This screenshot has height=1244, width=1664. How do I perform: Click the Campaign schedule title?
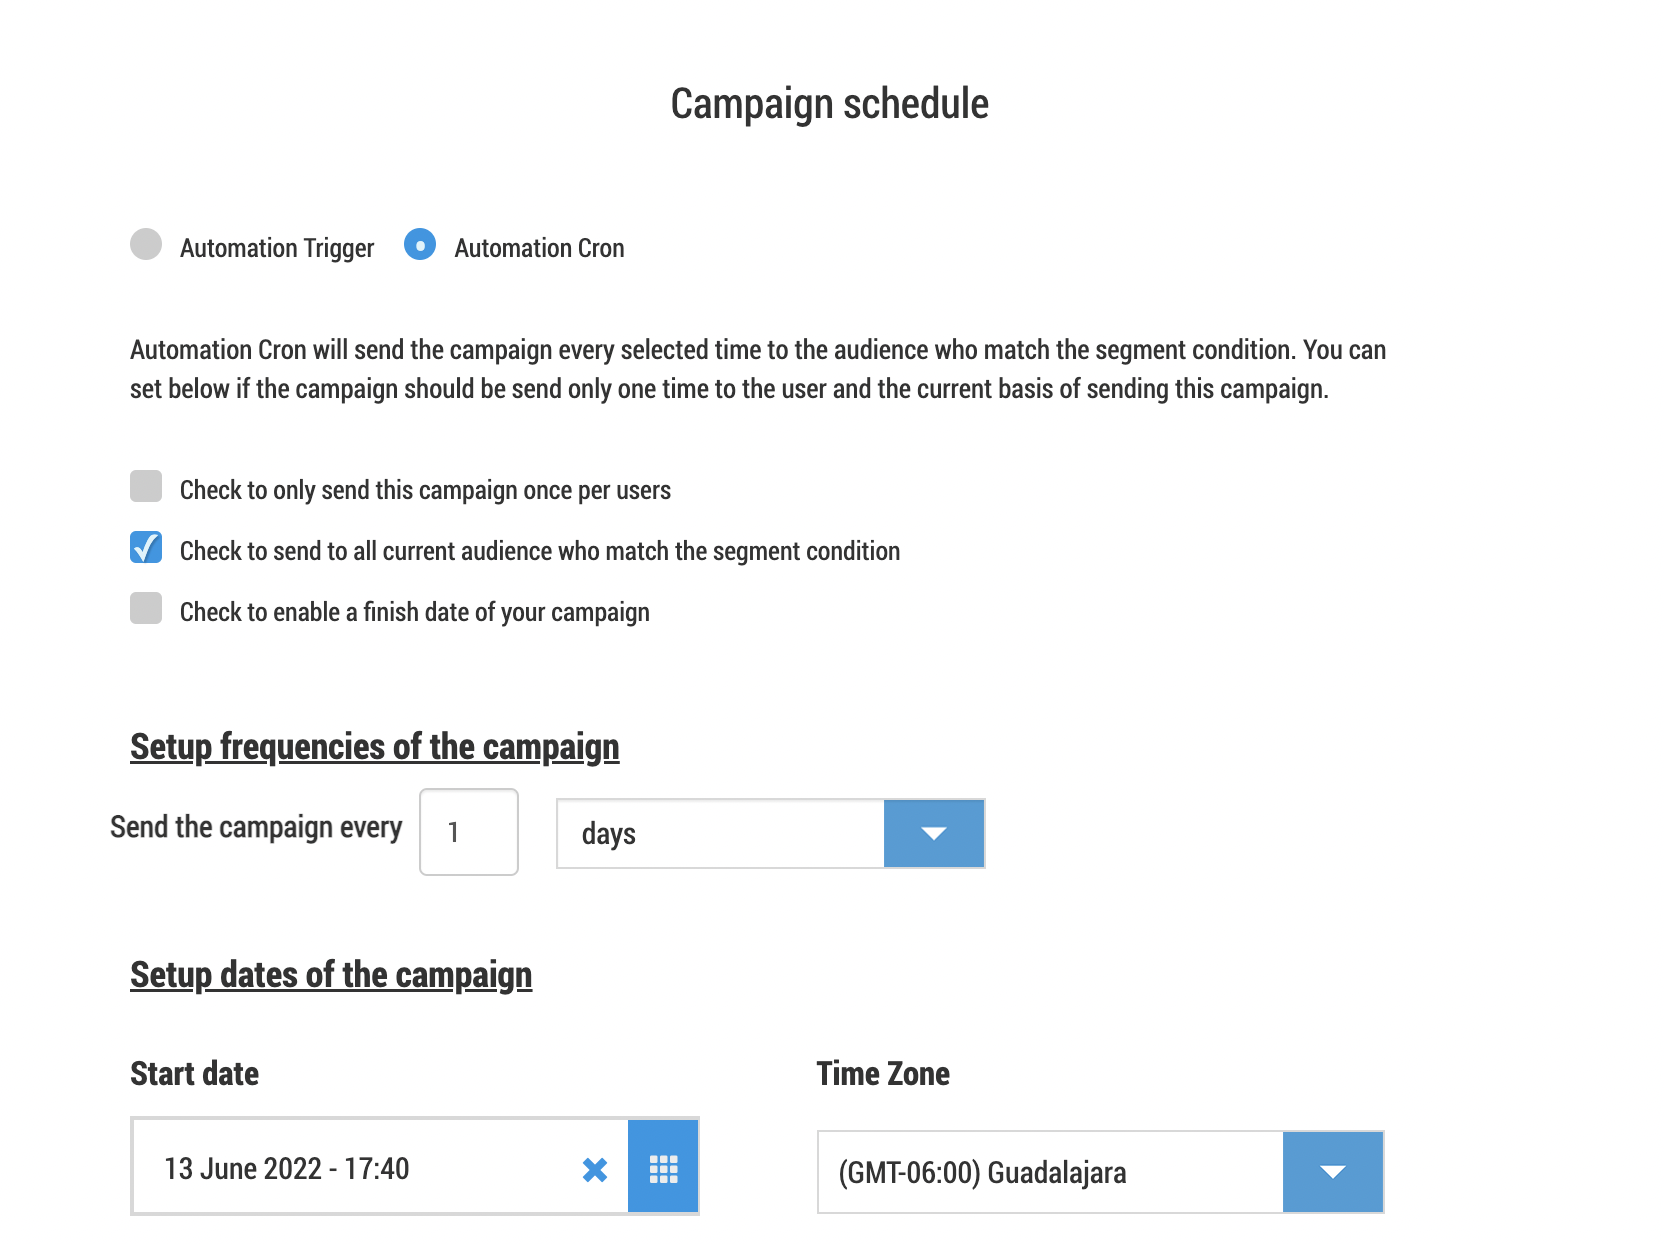(830, 104)
